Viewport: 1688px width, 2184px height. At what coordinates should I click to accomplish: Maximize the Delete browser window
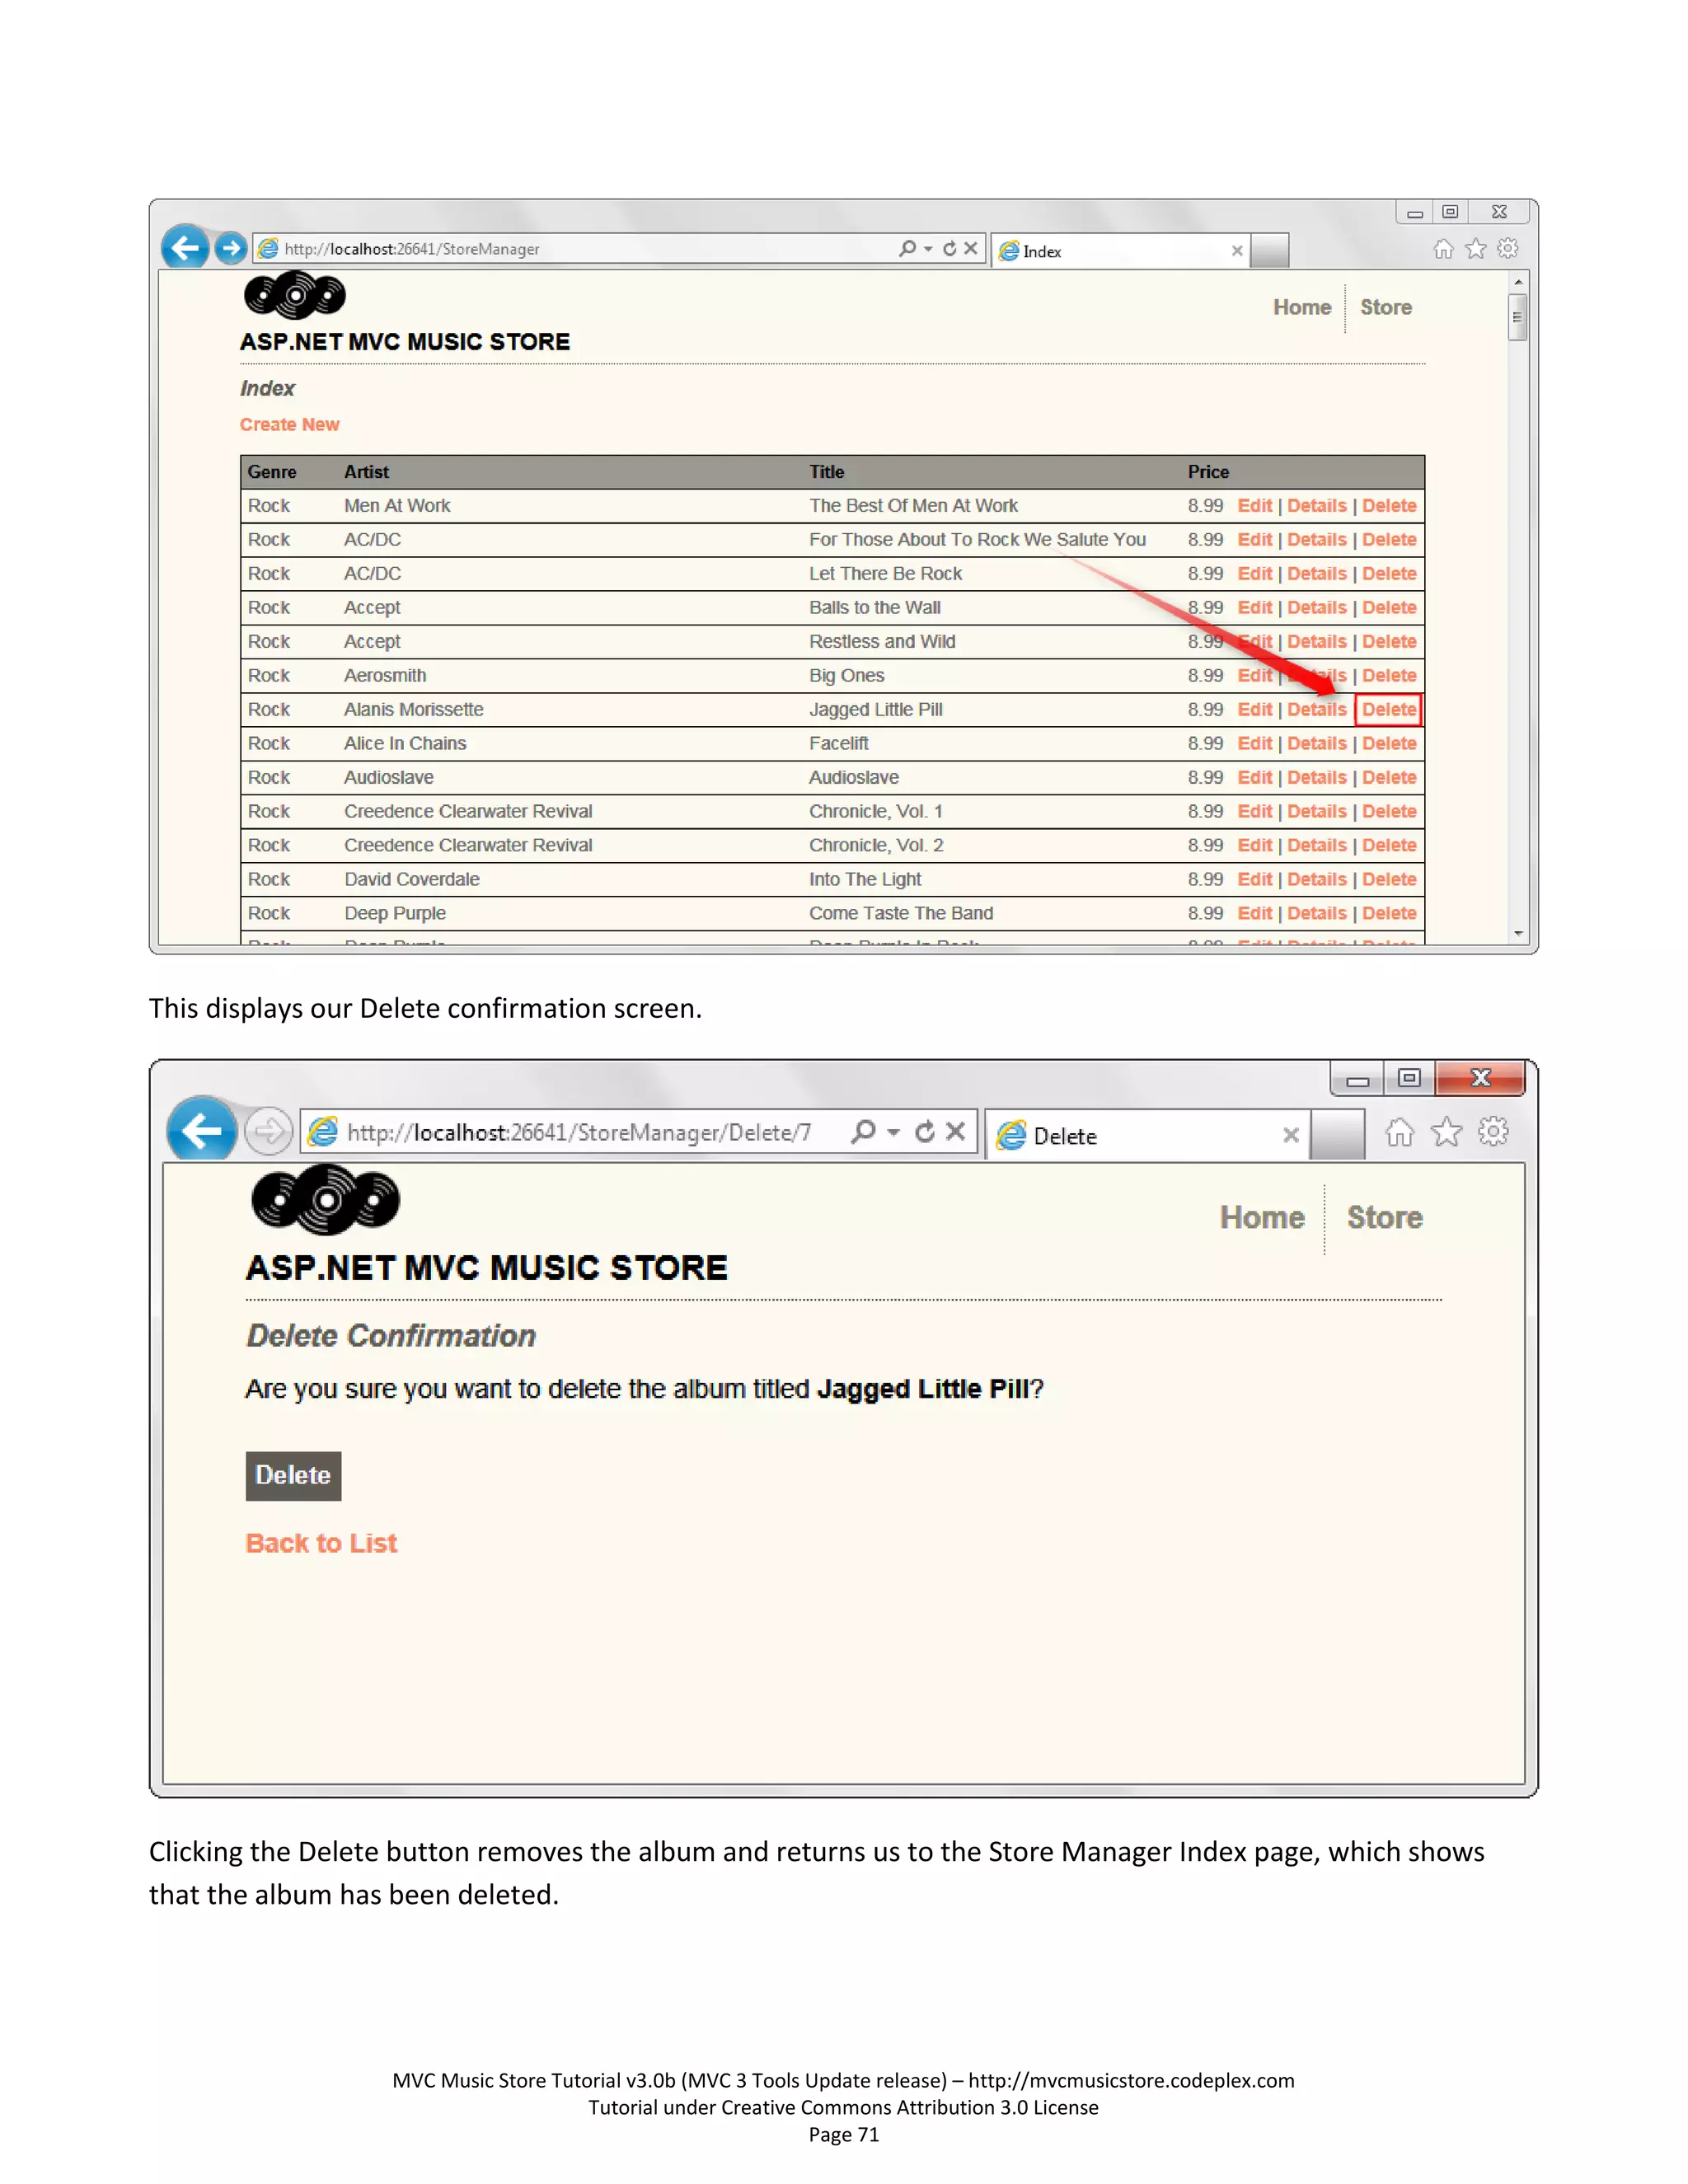(1409, 1079)
